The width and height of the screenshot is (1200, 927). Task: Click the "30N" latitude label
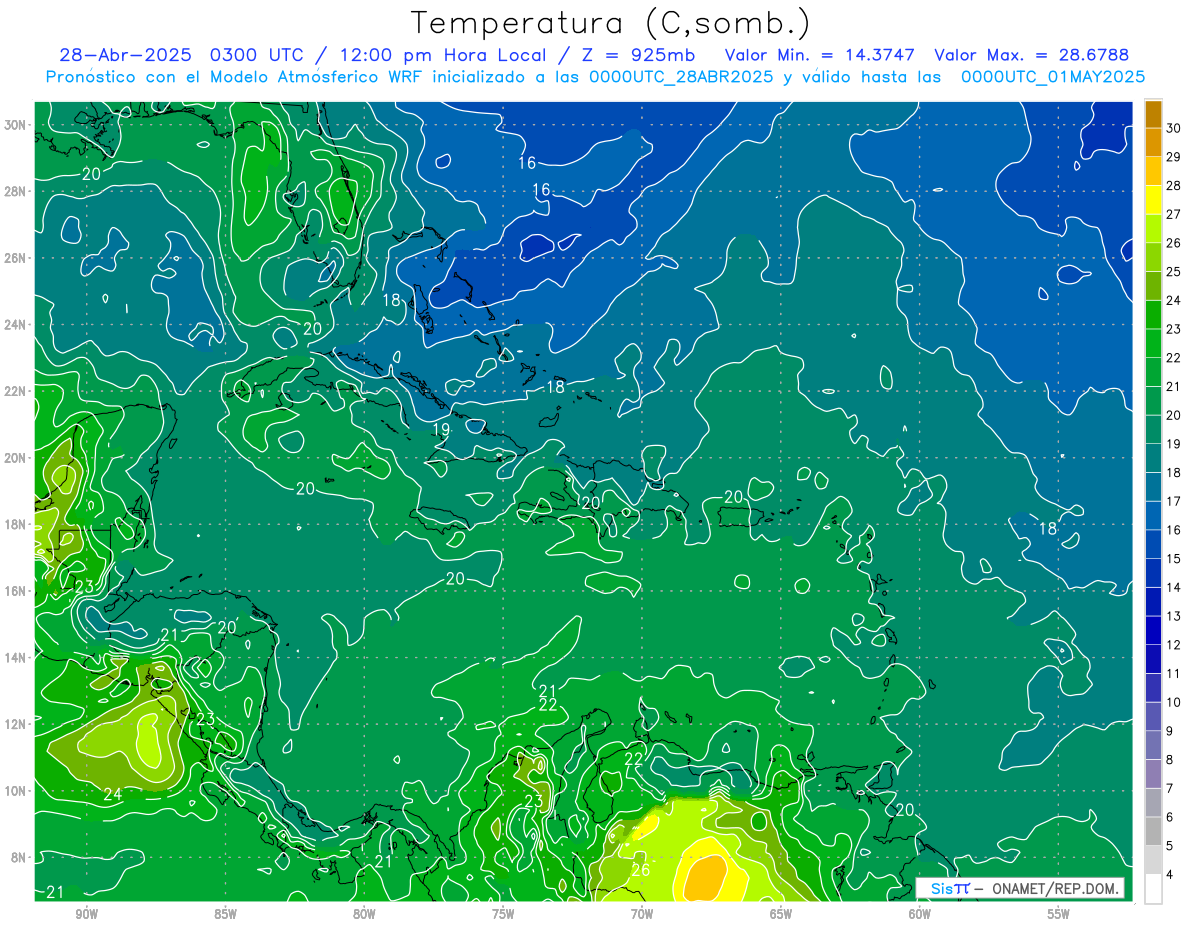(x=17, y=125)
